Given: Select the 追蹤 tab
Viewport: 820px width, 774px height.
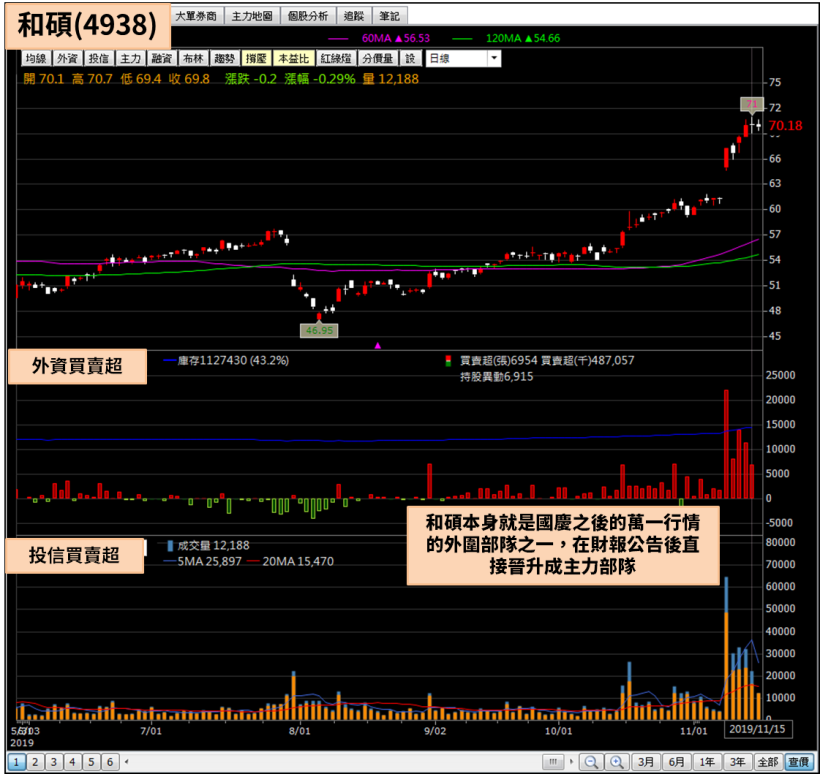Looking at the screenshot, I should point(354,16).
